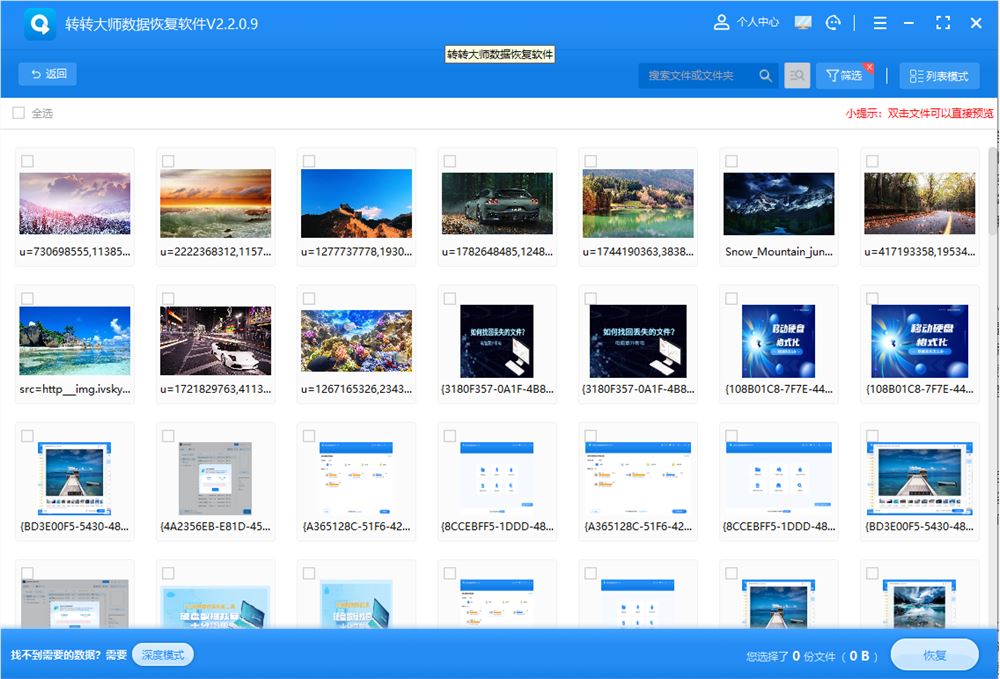
Task: Check the box for Snow_Mountain image
Action: click(x=732, y=161)
